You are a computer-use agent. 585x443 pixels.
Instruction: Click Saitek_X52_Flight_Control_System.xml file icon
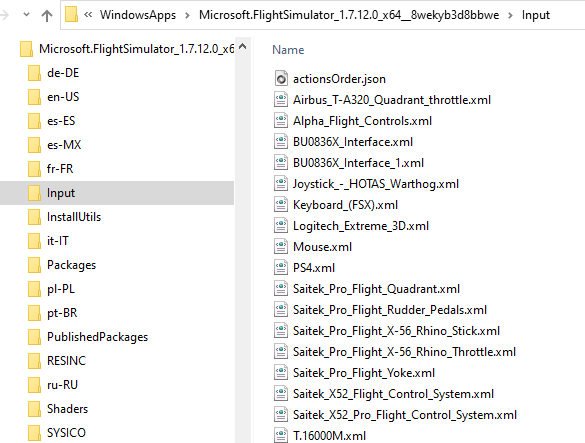(281, 393)
